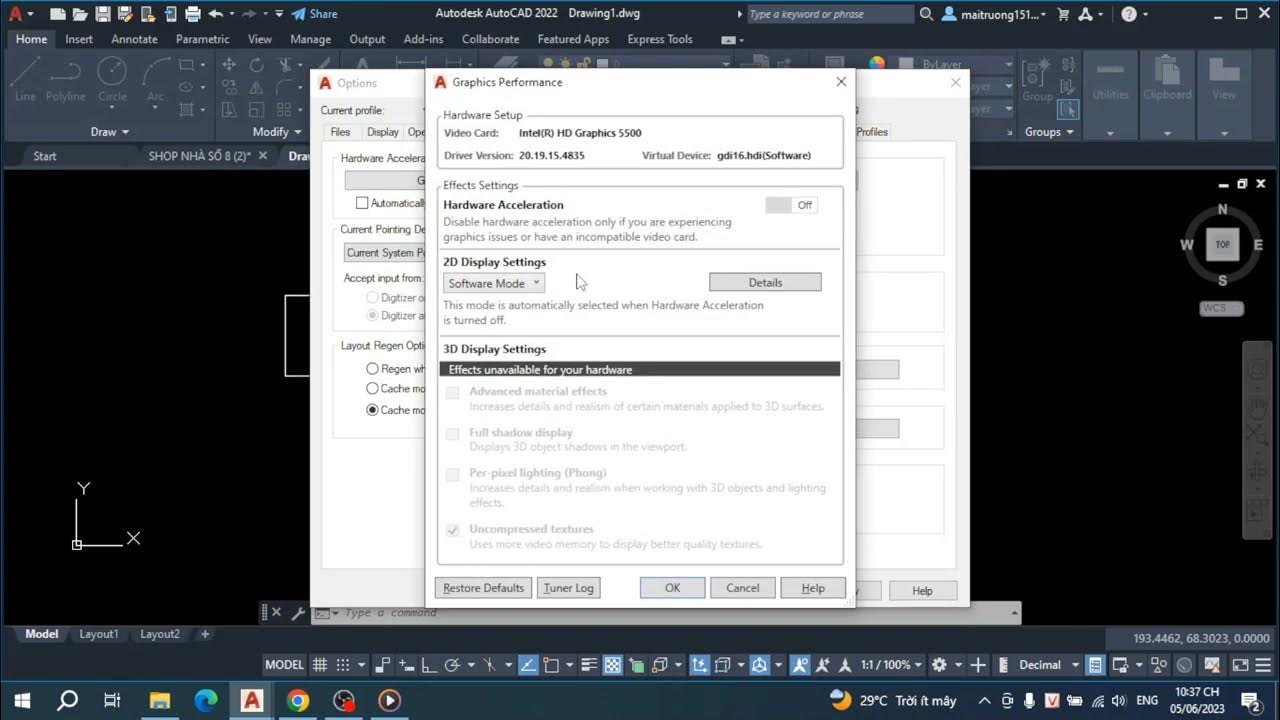Expand the Modify panel dropdown
The width and height of the screenshot is (1280, 720).
tap(277, 132)
